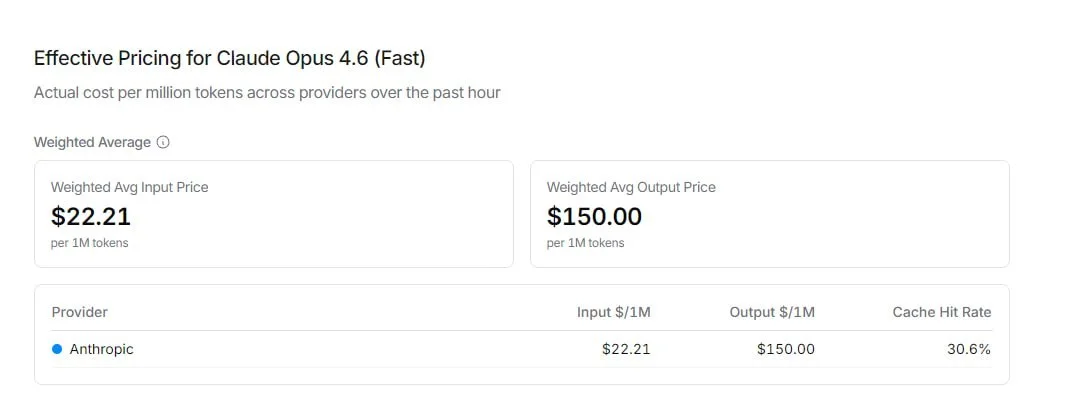Open the Anthropic provider name
The width and height of the screenshot is (1092, 400).
[101, 349]
